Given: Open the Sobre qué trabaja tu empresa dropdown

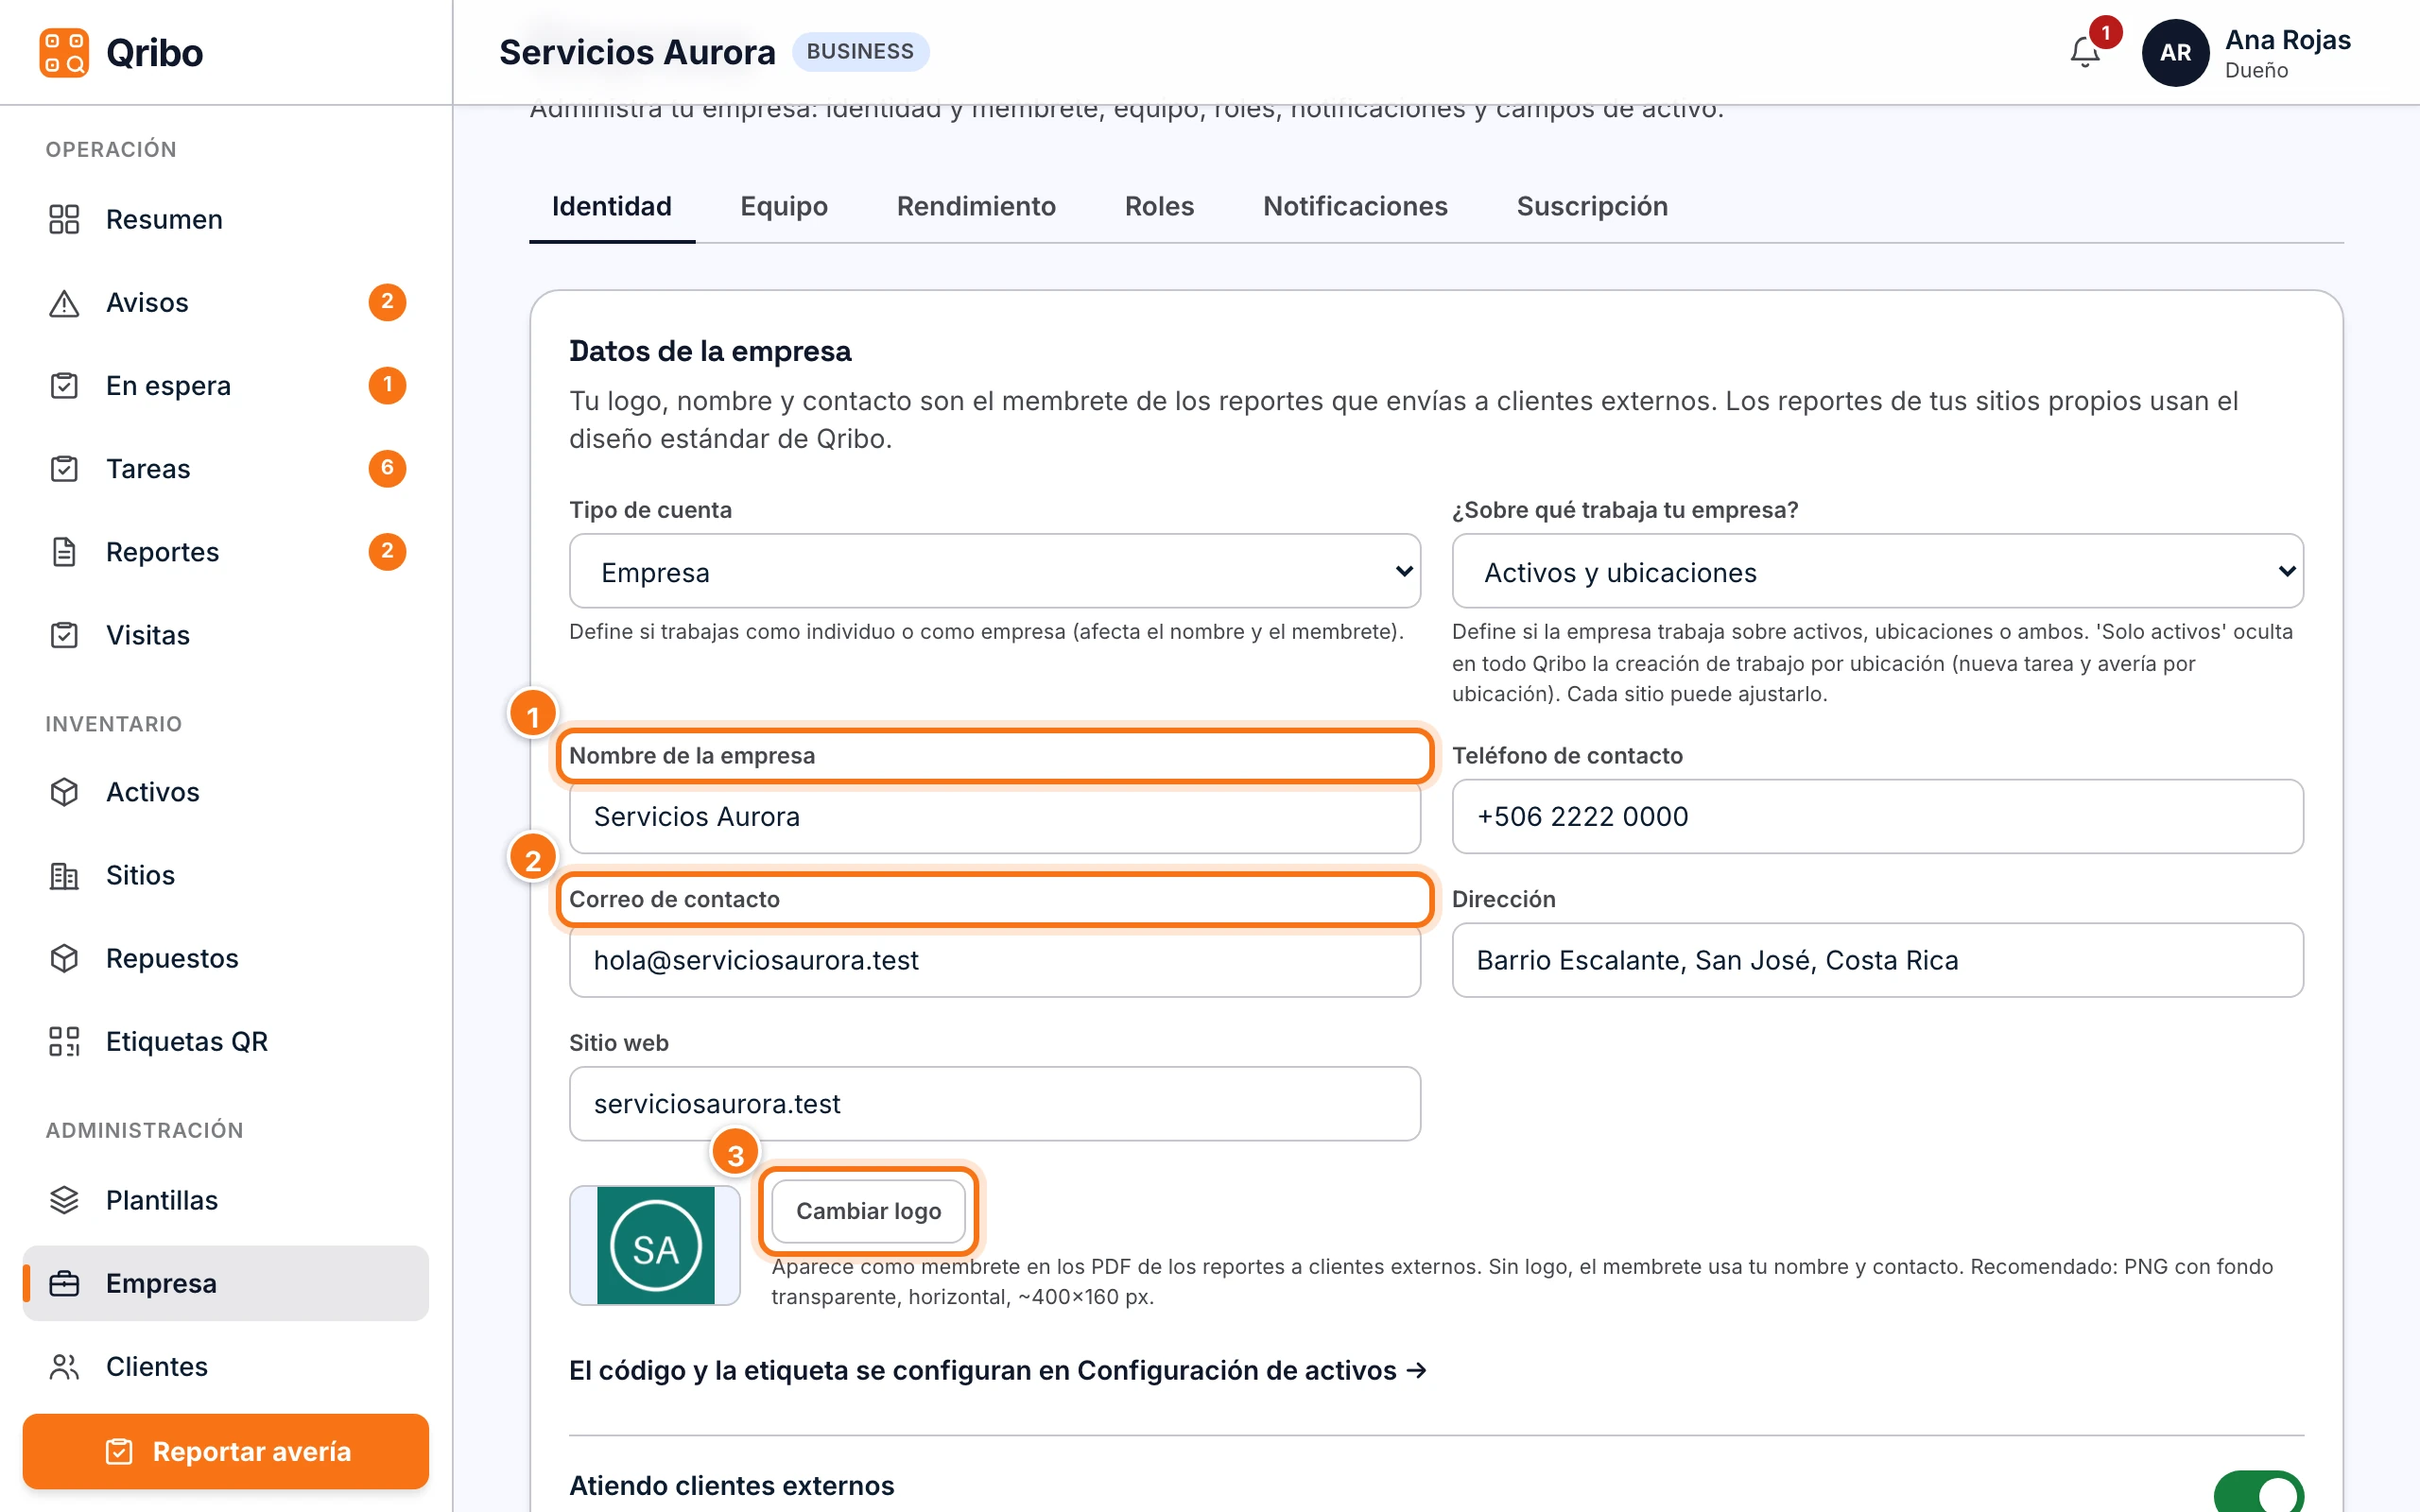Looking at the screenshot, I should click(x=1877, y=571).
